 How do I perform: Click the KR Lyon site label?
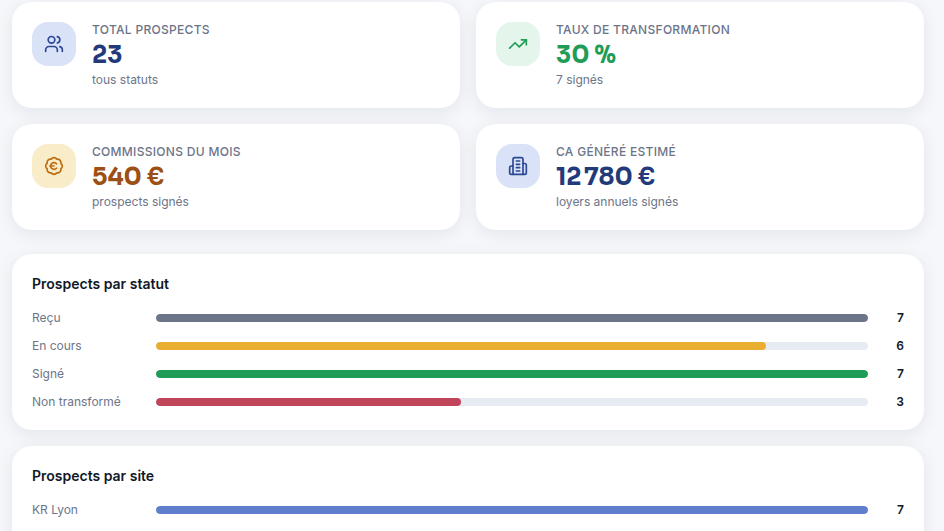(55, 510)
